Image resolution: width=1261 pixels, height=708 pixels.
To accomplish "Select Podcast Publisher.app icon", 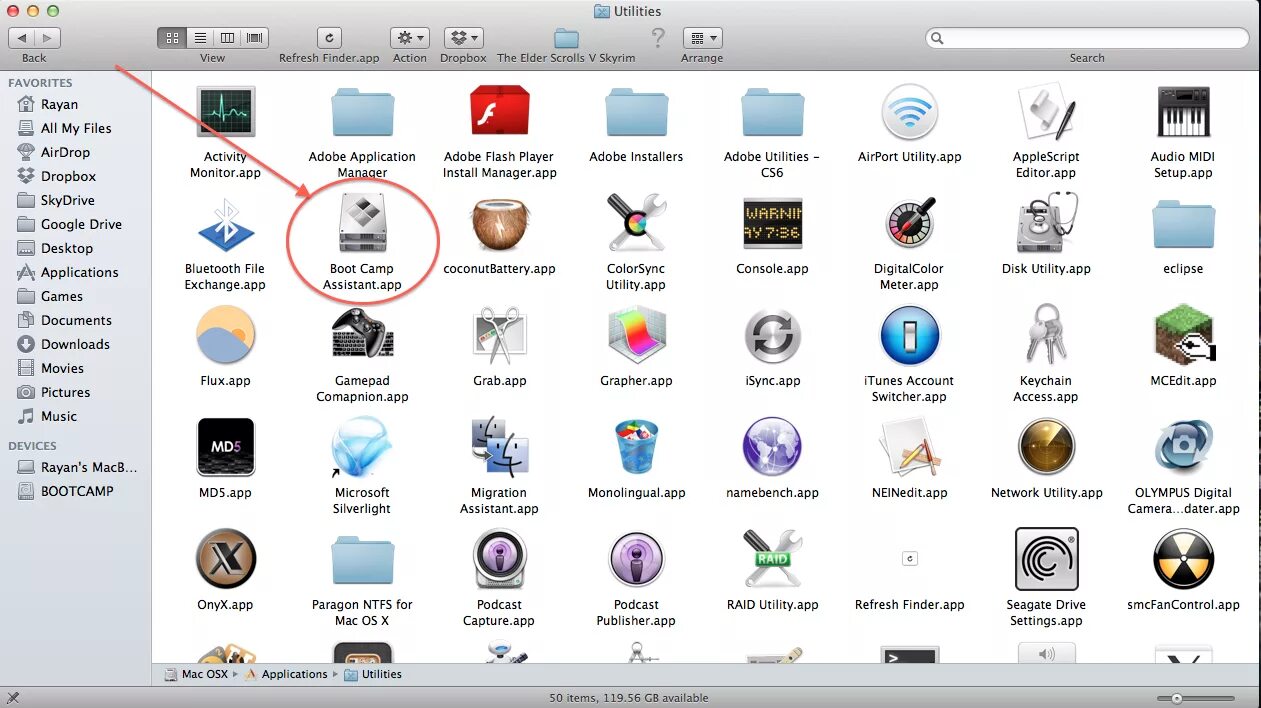I will tap(636, 560).
